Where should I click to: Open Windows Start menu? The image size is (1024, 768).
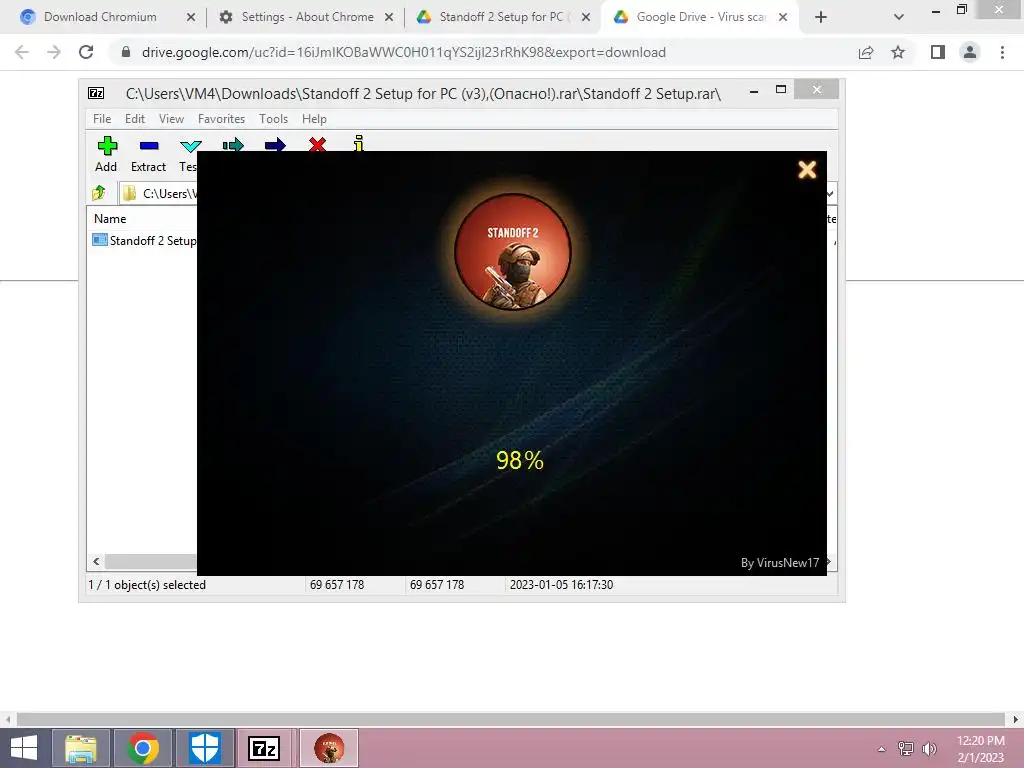[24, 748]
